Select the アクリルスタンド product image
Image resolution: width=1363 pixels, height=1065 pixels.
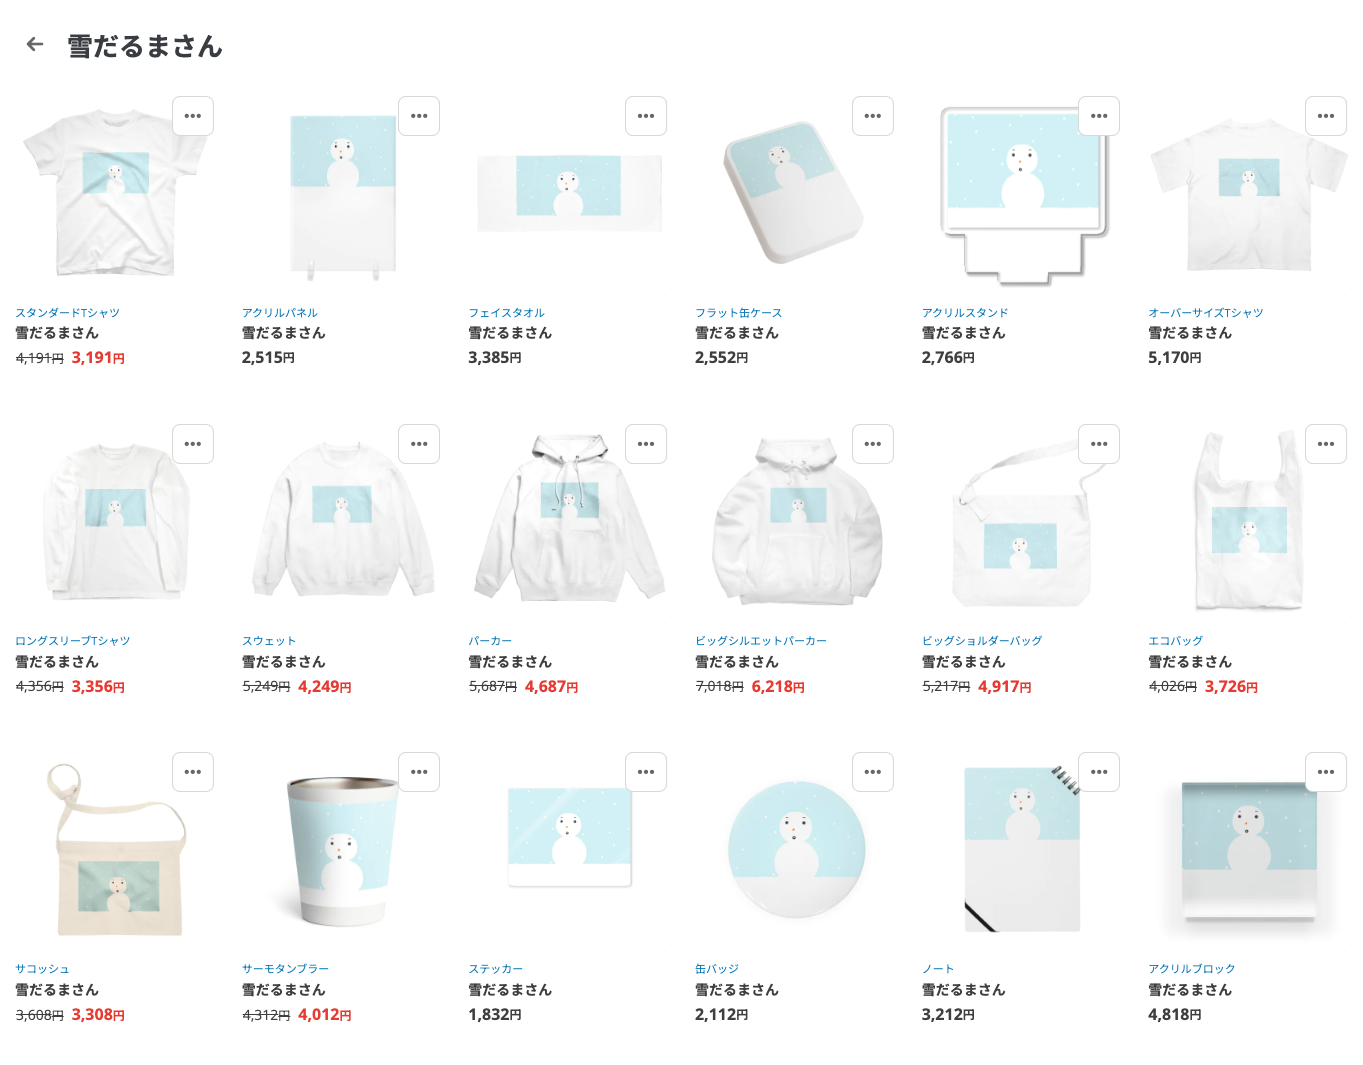1023,195
